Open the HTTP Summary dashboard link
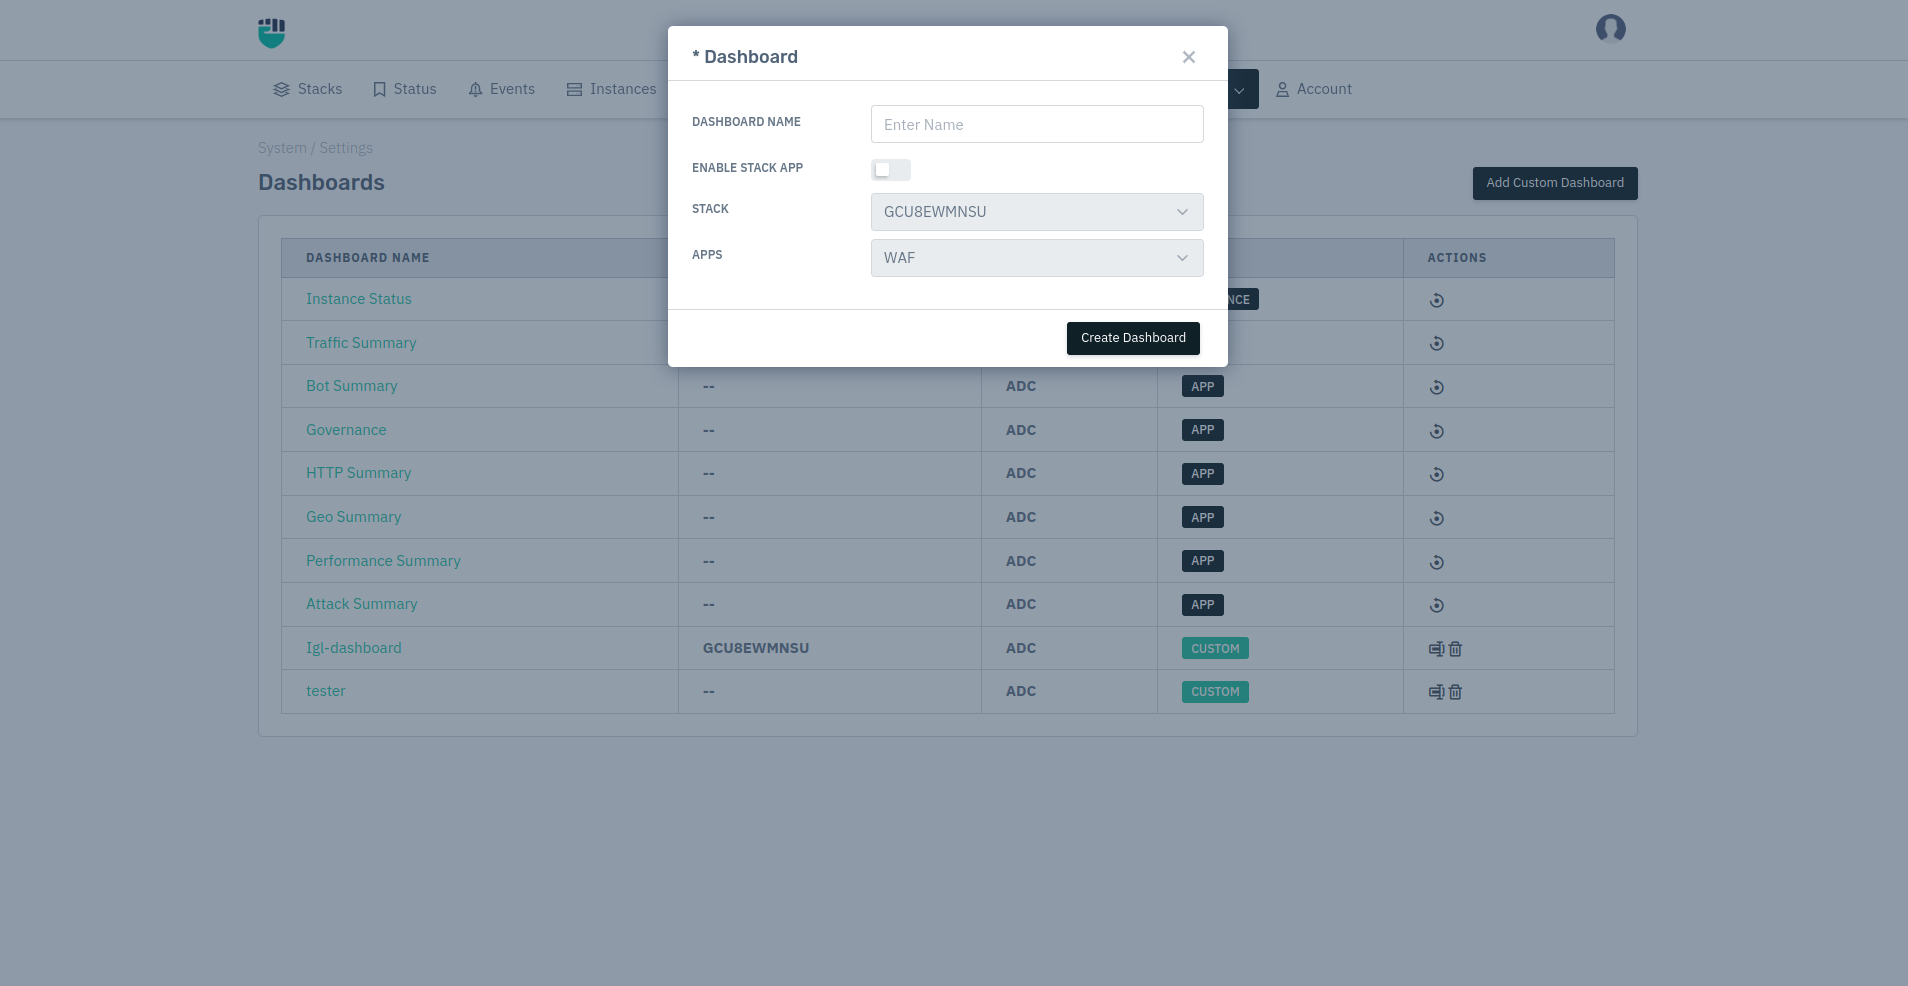 pyautogui.click(x=359, y=473)
